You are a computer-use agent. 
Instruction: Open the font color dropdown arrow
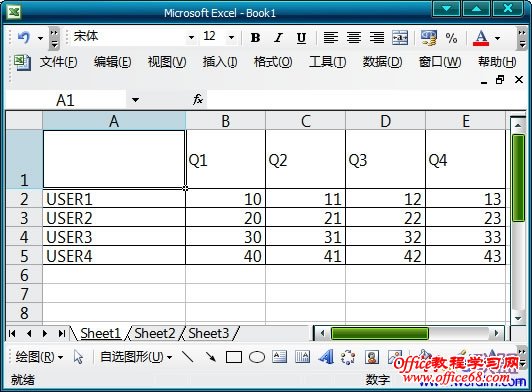pos(497,38)
